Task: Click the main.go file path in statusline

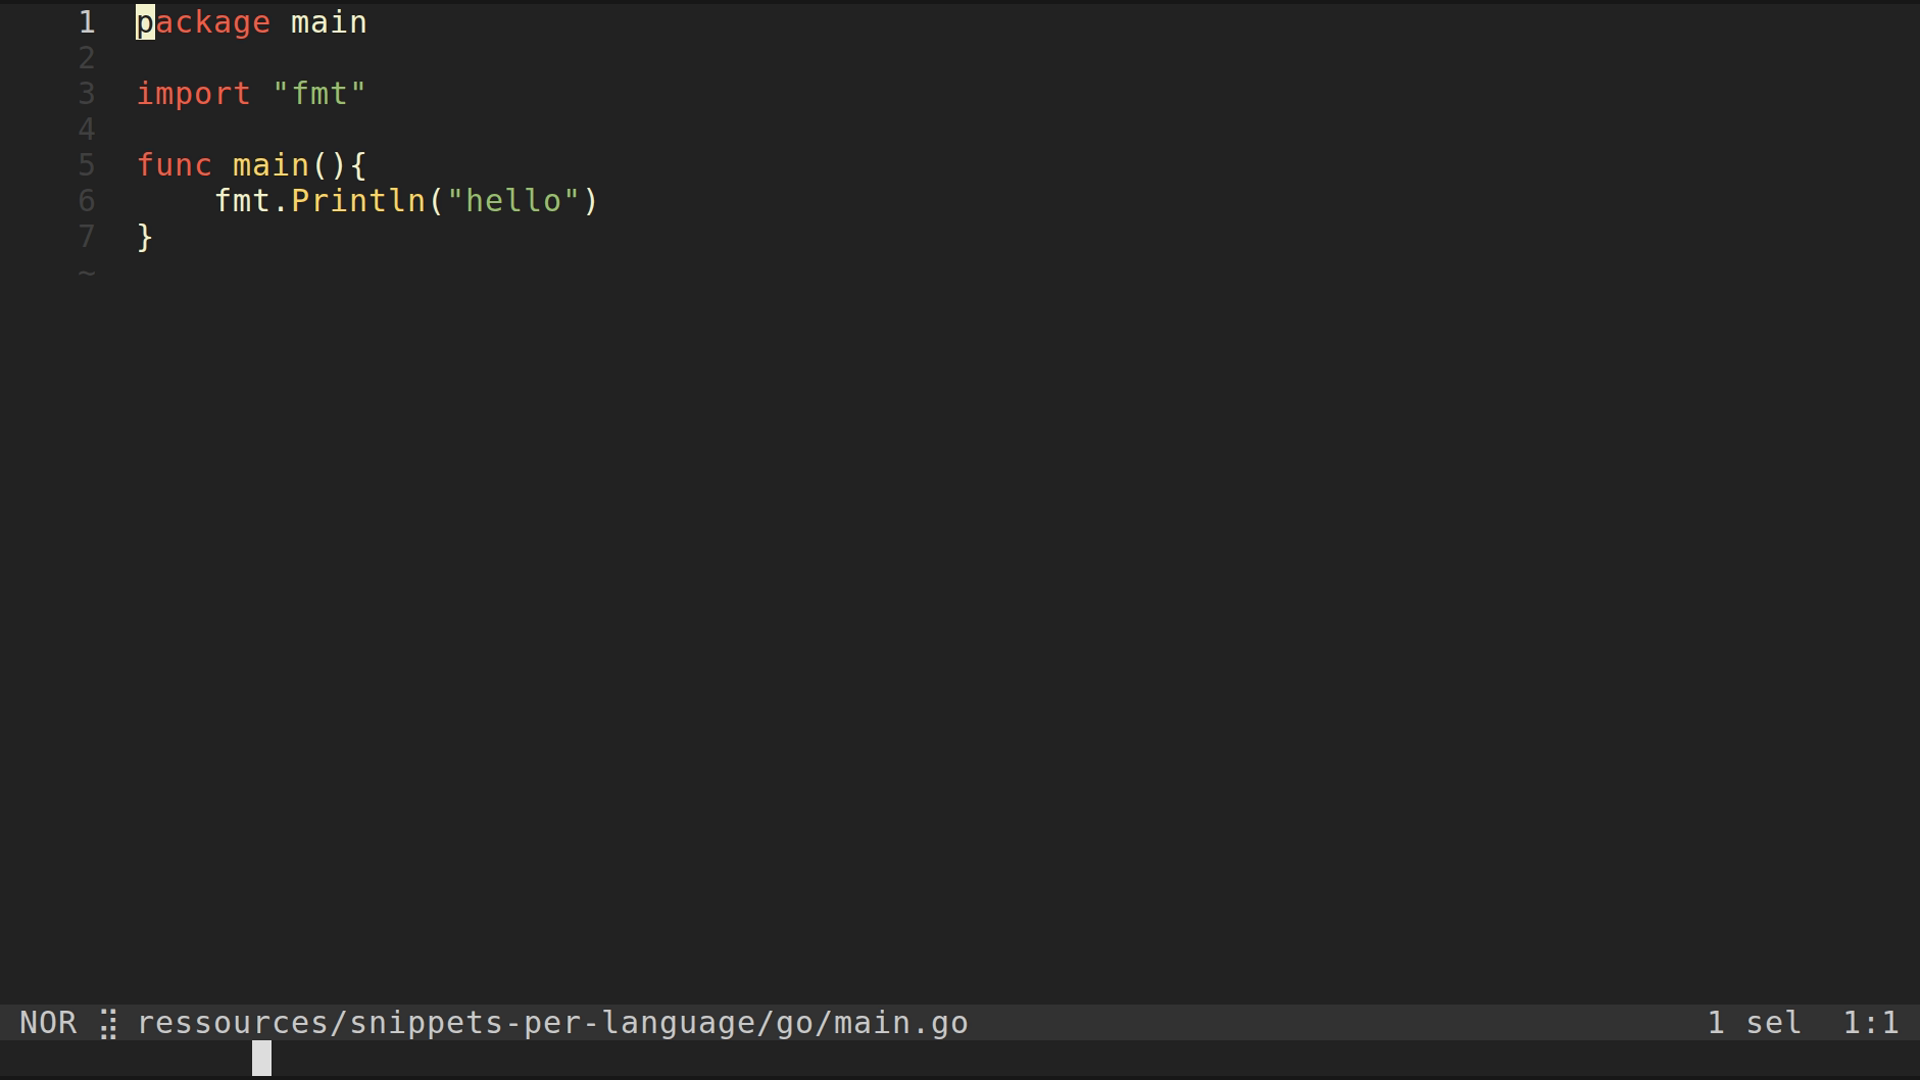Action: (x=552, y=1023)
